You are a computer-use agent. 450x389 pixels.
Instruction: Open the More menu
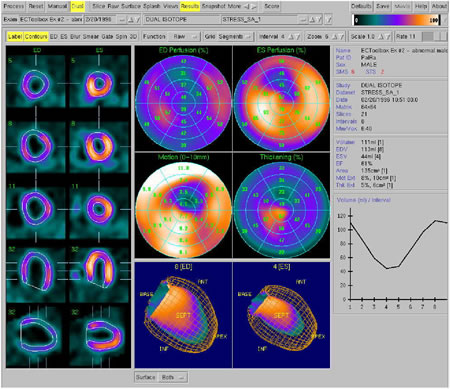[234, 6]
